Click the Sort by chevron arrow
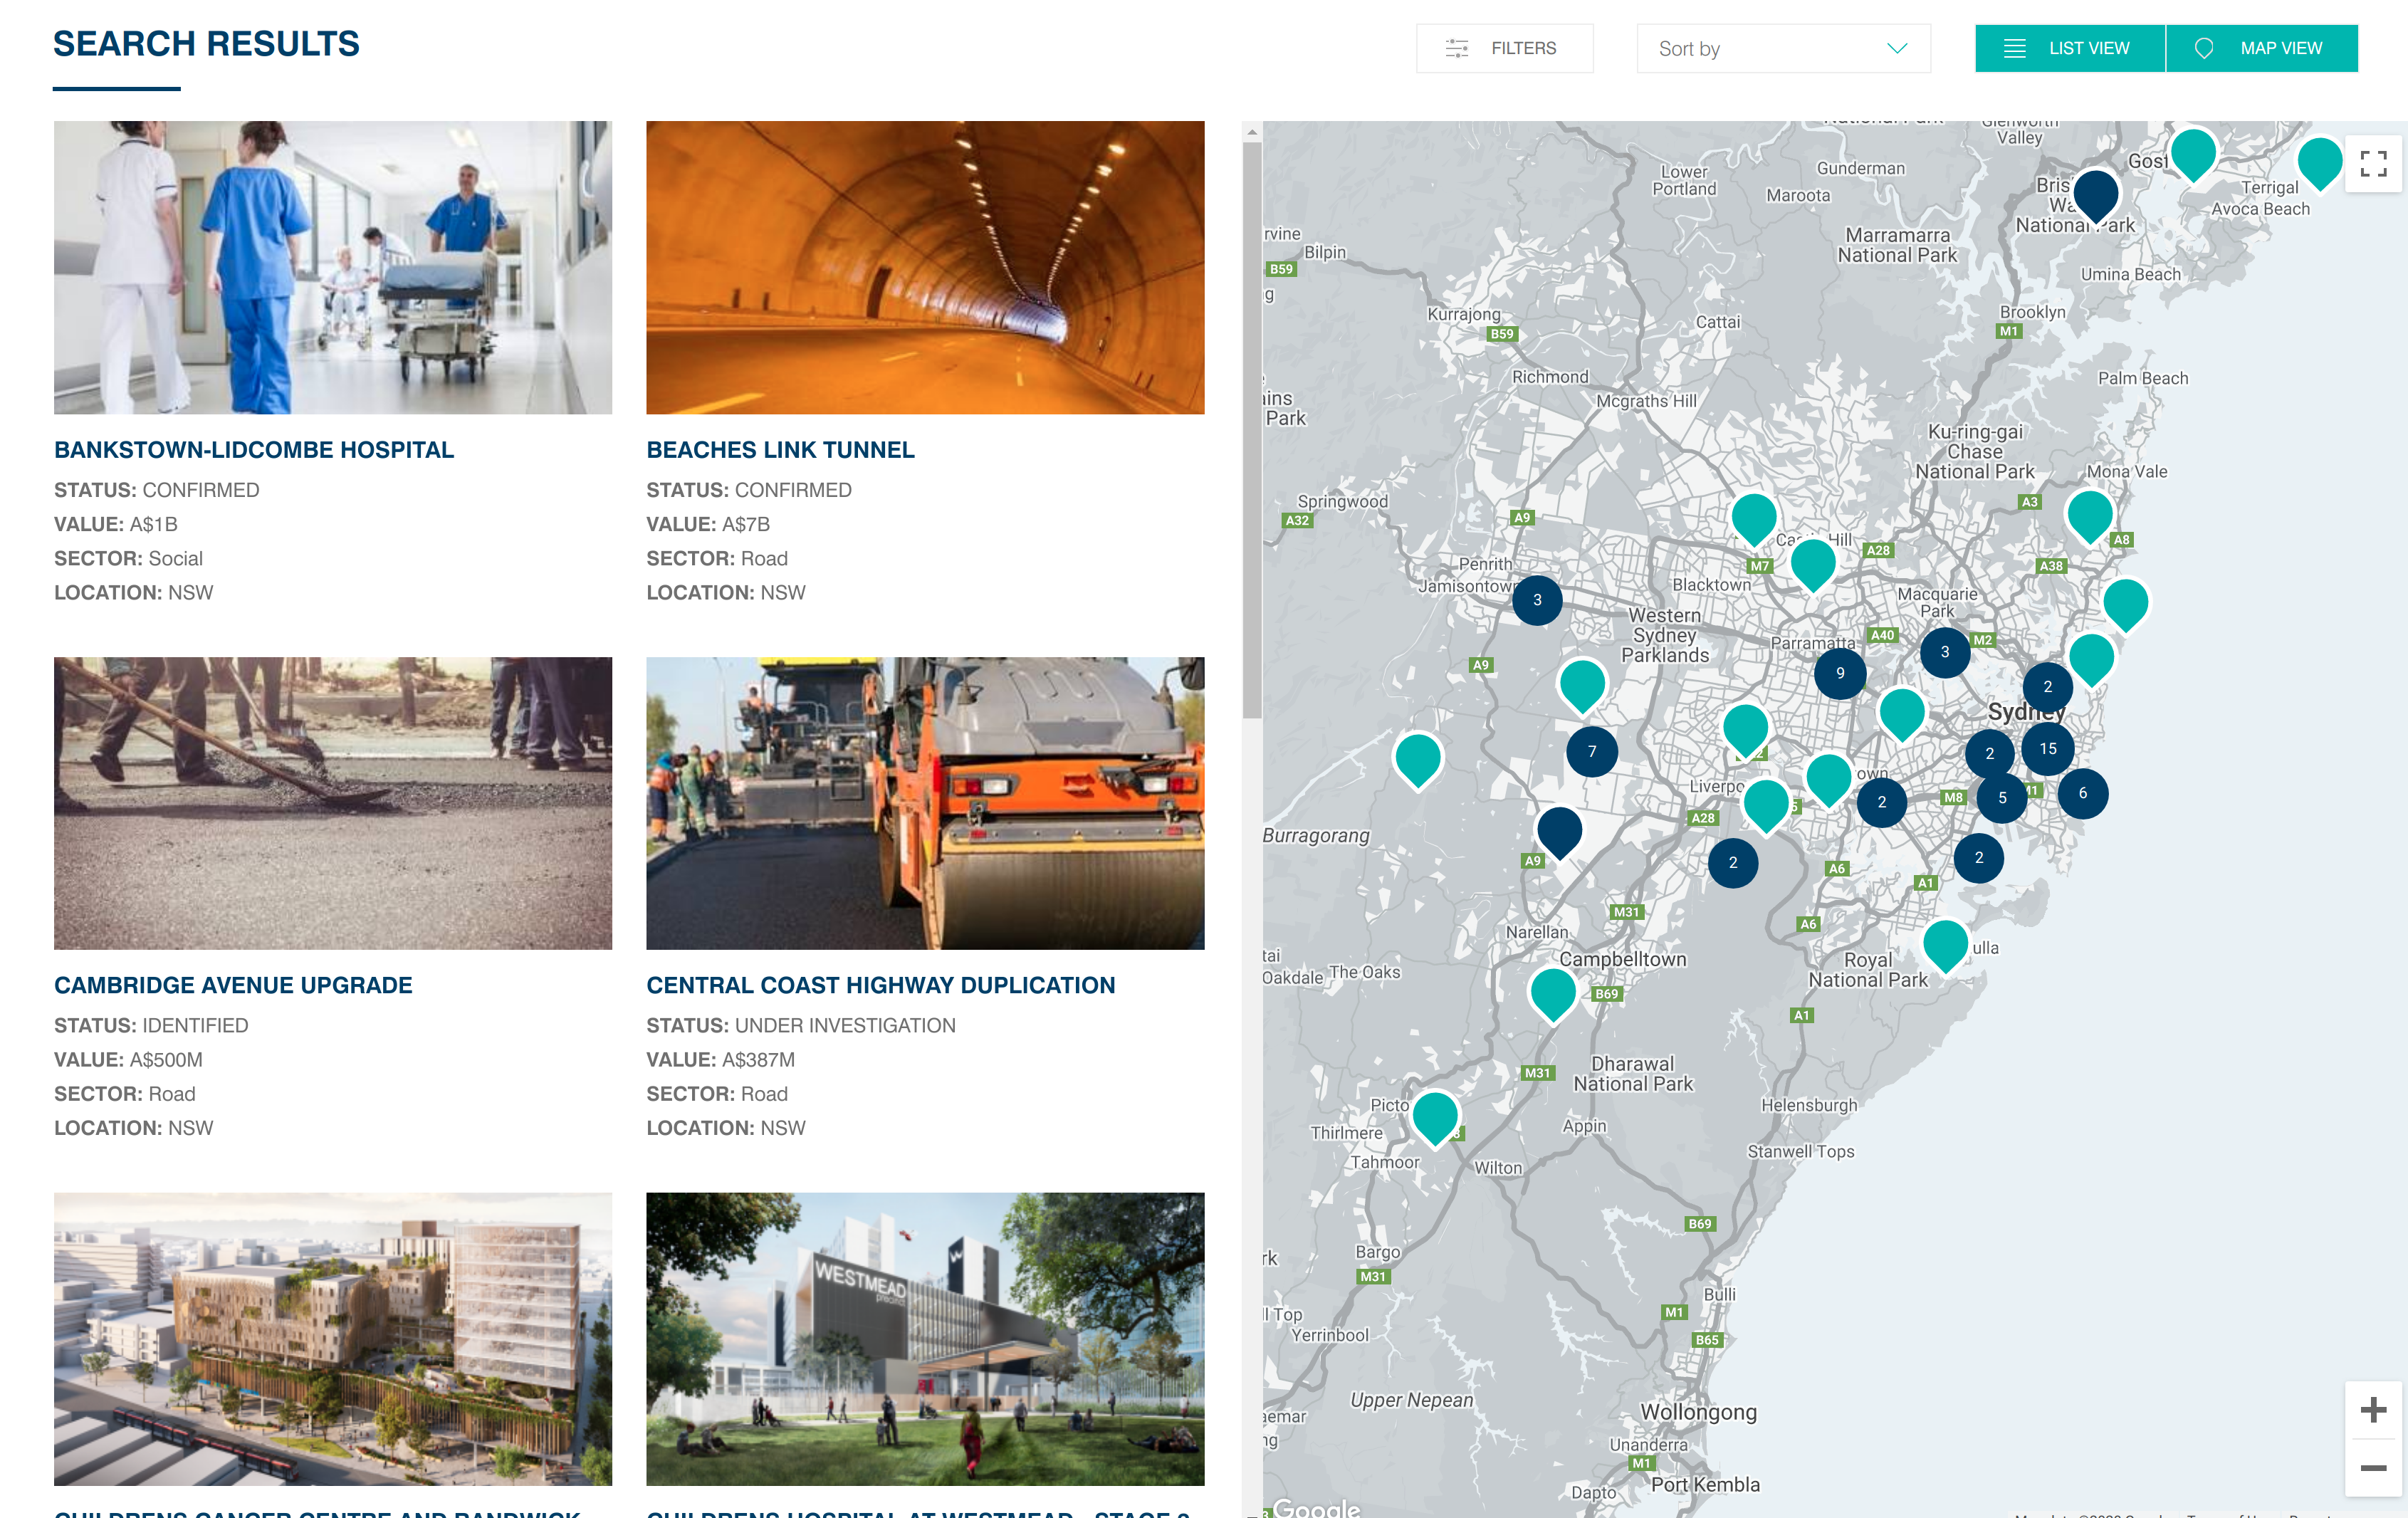The width and height of the screenshot is (2408, 1518). 1896,48
